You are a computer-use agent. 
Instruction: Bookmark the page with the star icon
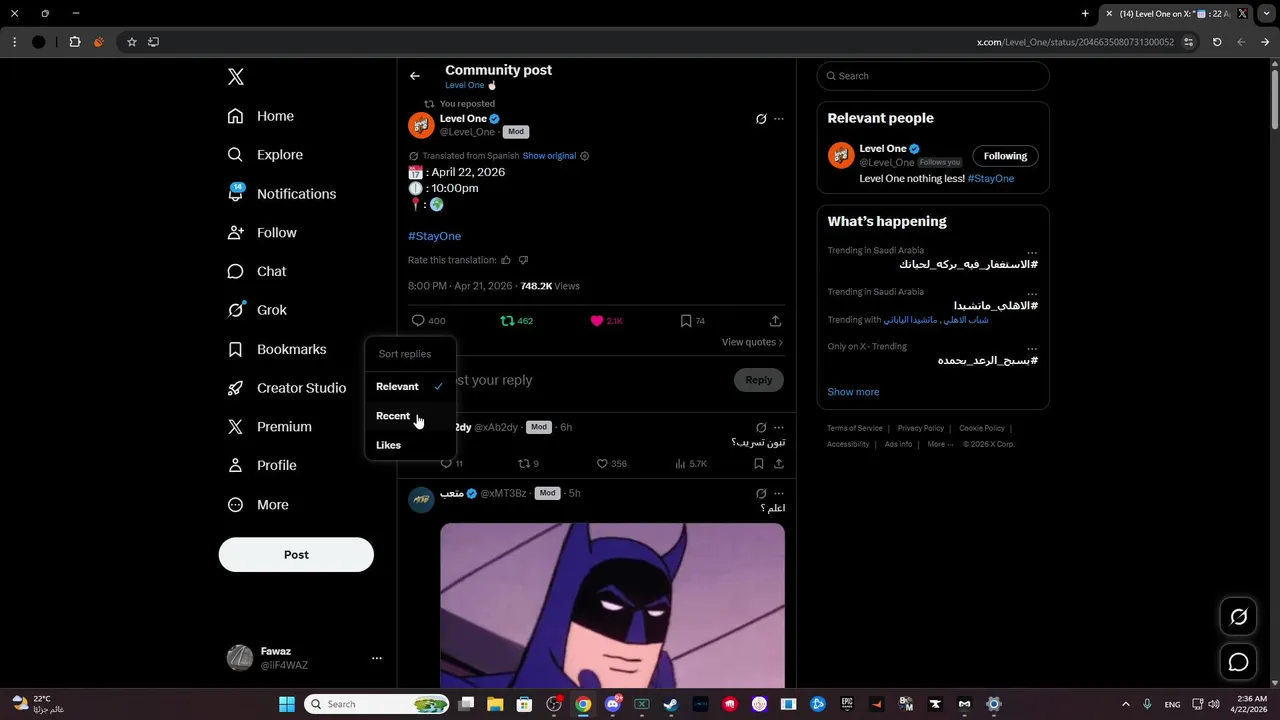[131, 42]
